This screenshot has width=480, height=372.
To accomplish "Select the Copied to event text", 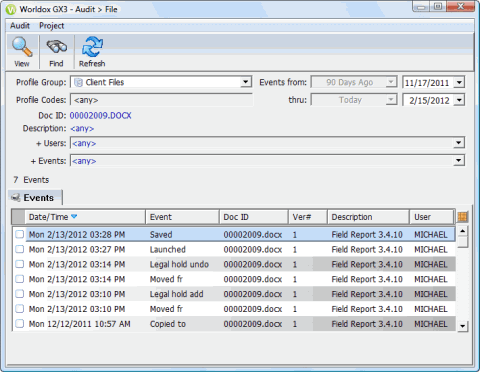I will [168, 324].
